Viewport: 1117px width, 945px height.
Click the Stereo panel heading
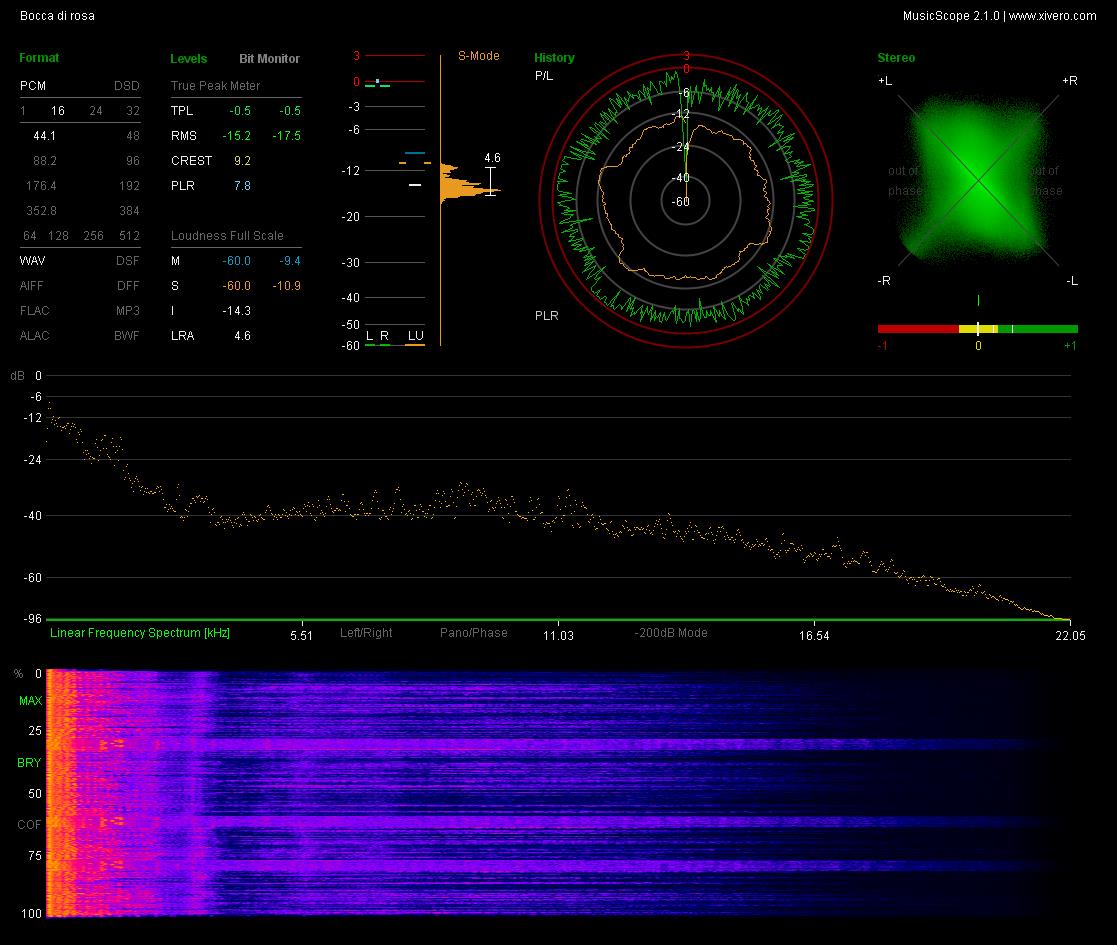(896, 58)
